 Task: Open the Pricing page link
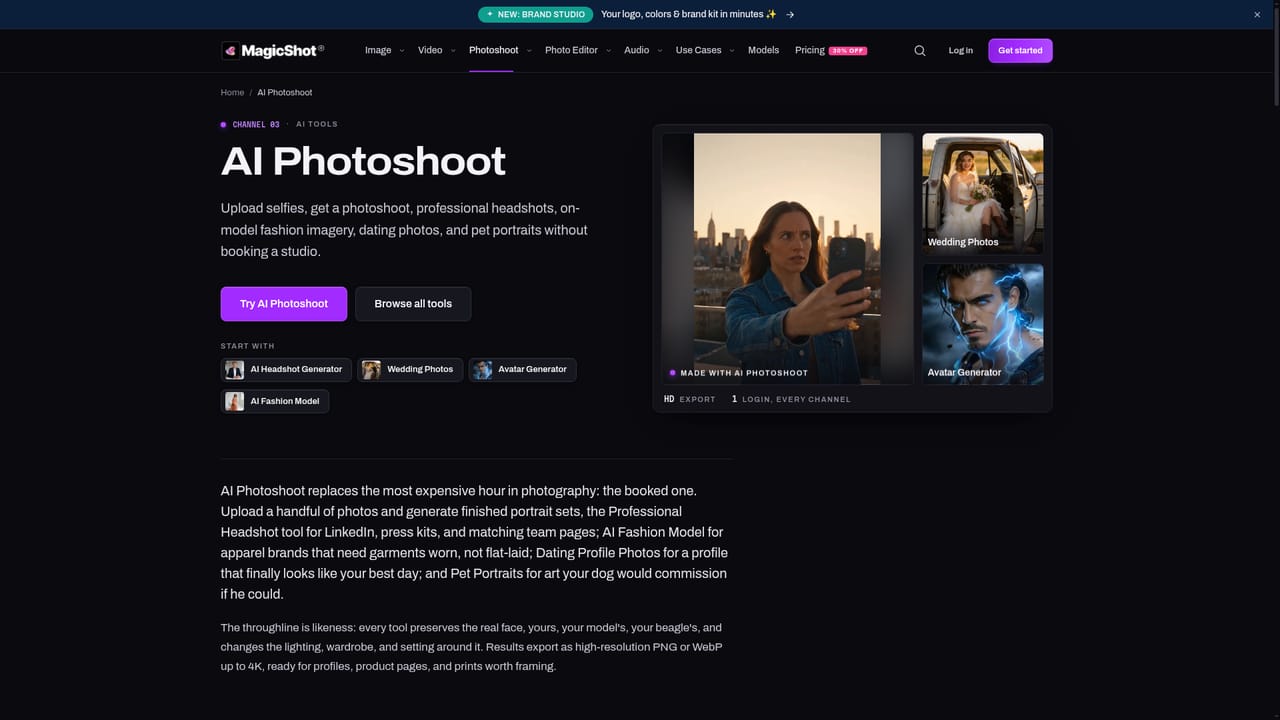pyautogui.click(x=810, y=50)
